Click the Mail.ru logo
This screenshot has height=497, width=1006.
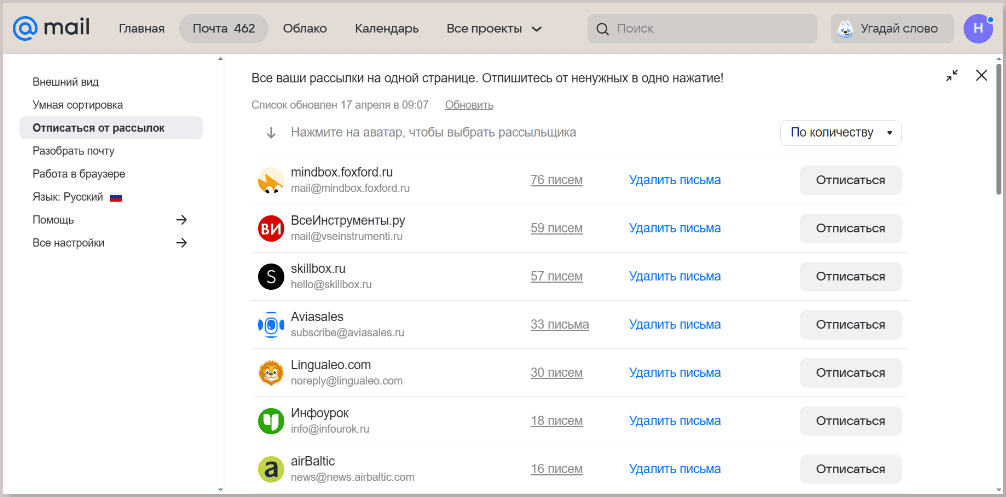tap(52, 28)
